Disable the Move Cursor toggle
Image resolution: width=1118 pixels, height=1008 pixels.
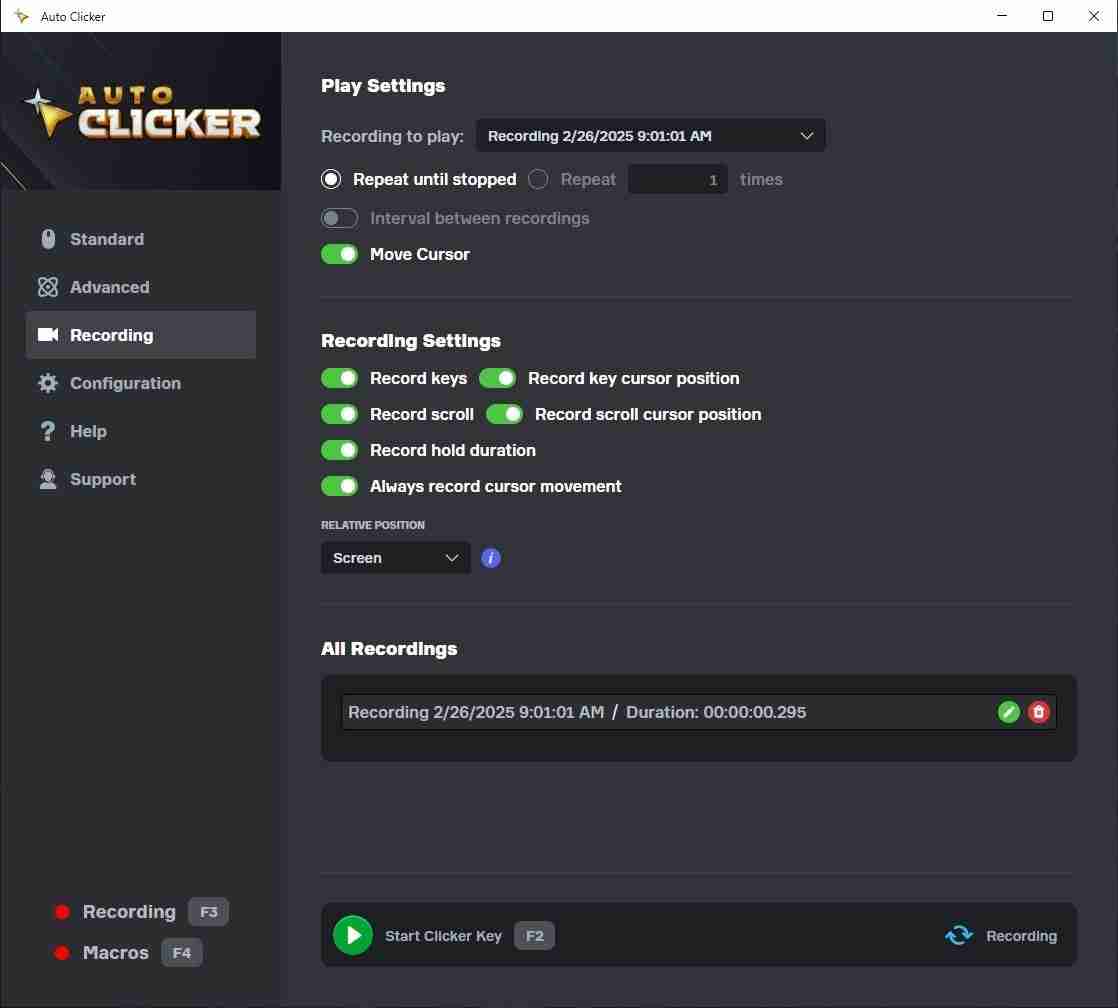tap(339, 254)
